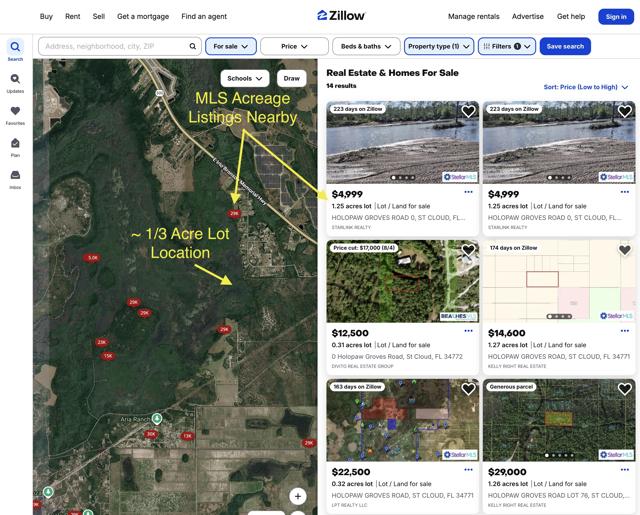640x515 pixels.
Task: Open Find an agent menu
Action: (x=204, y=16)
